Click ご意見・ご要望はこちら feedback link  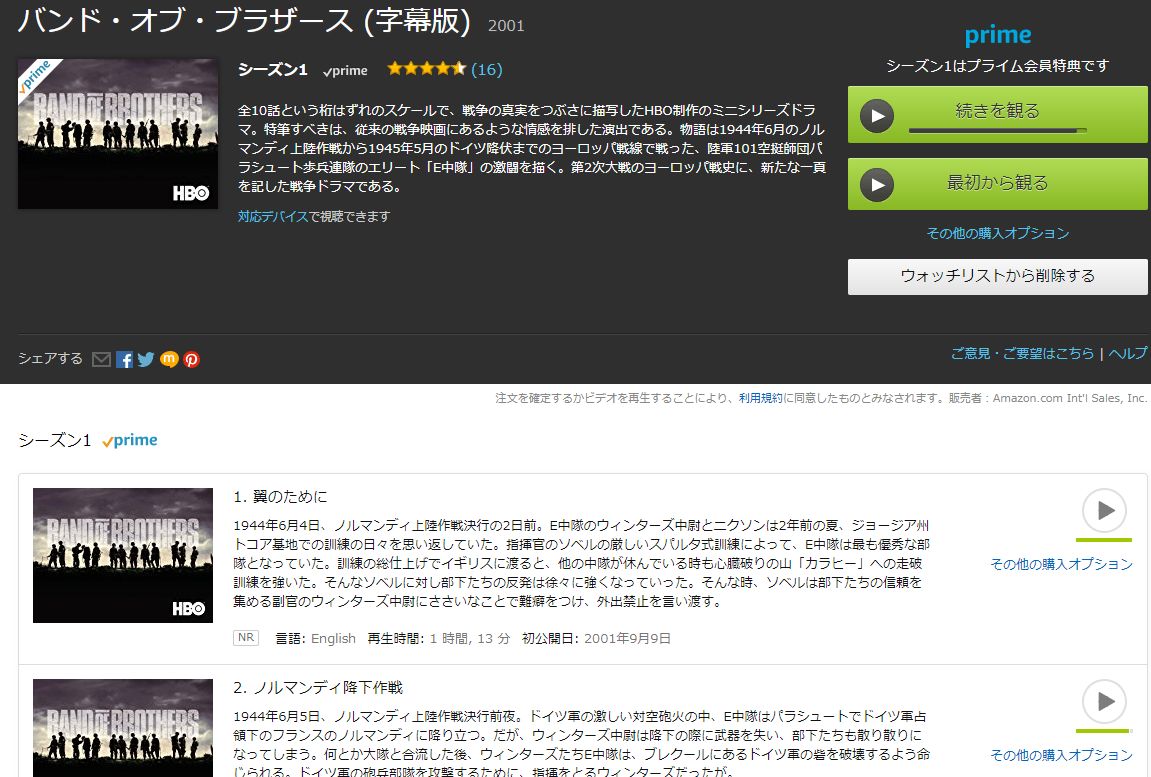[x=1022, y=353]
